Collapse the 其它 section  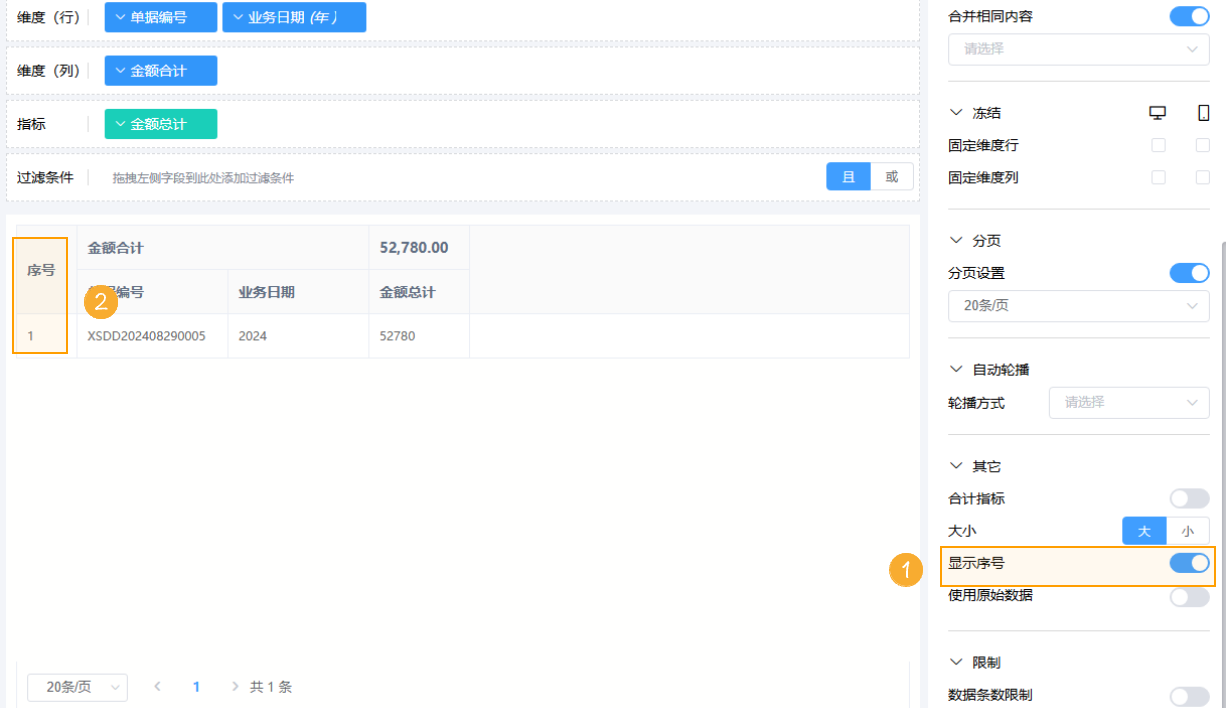(x=955, y=467)
